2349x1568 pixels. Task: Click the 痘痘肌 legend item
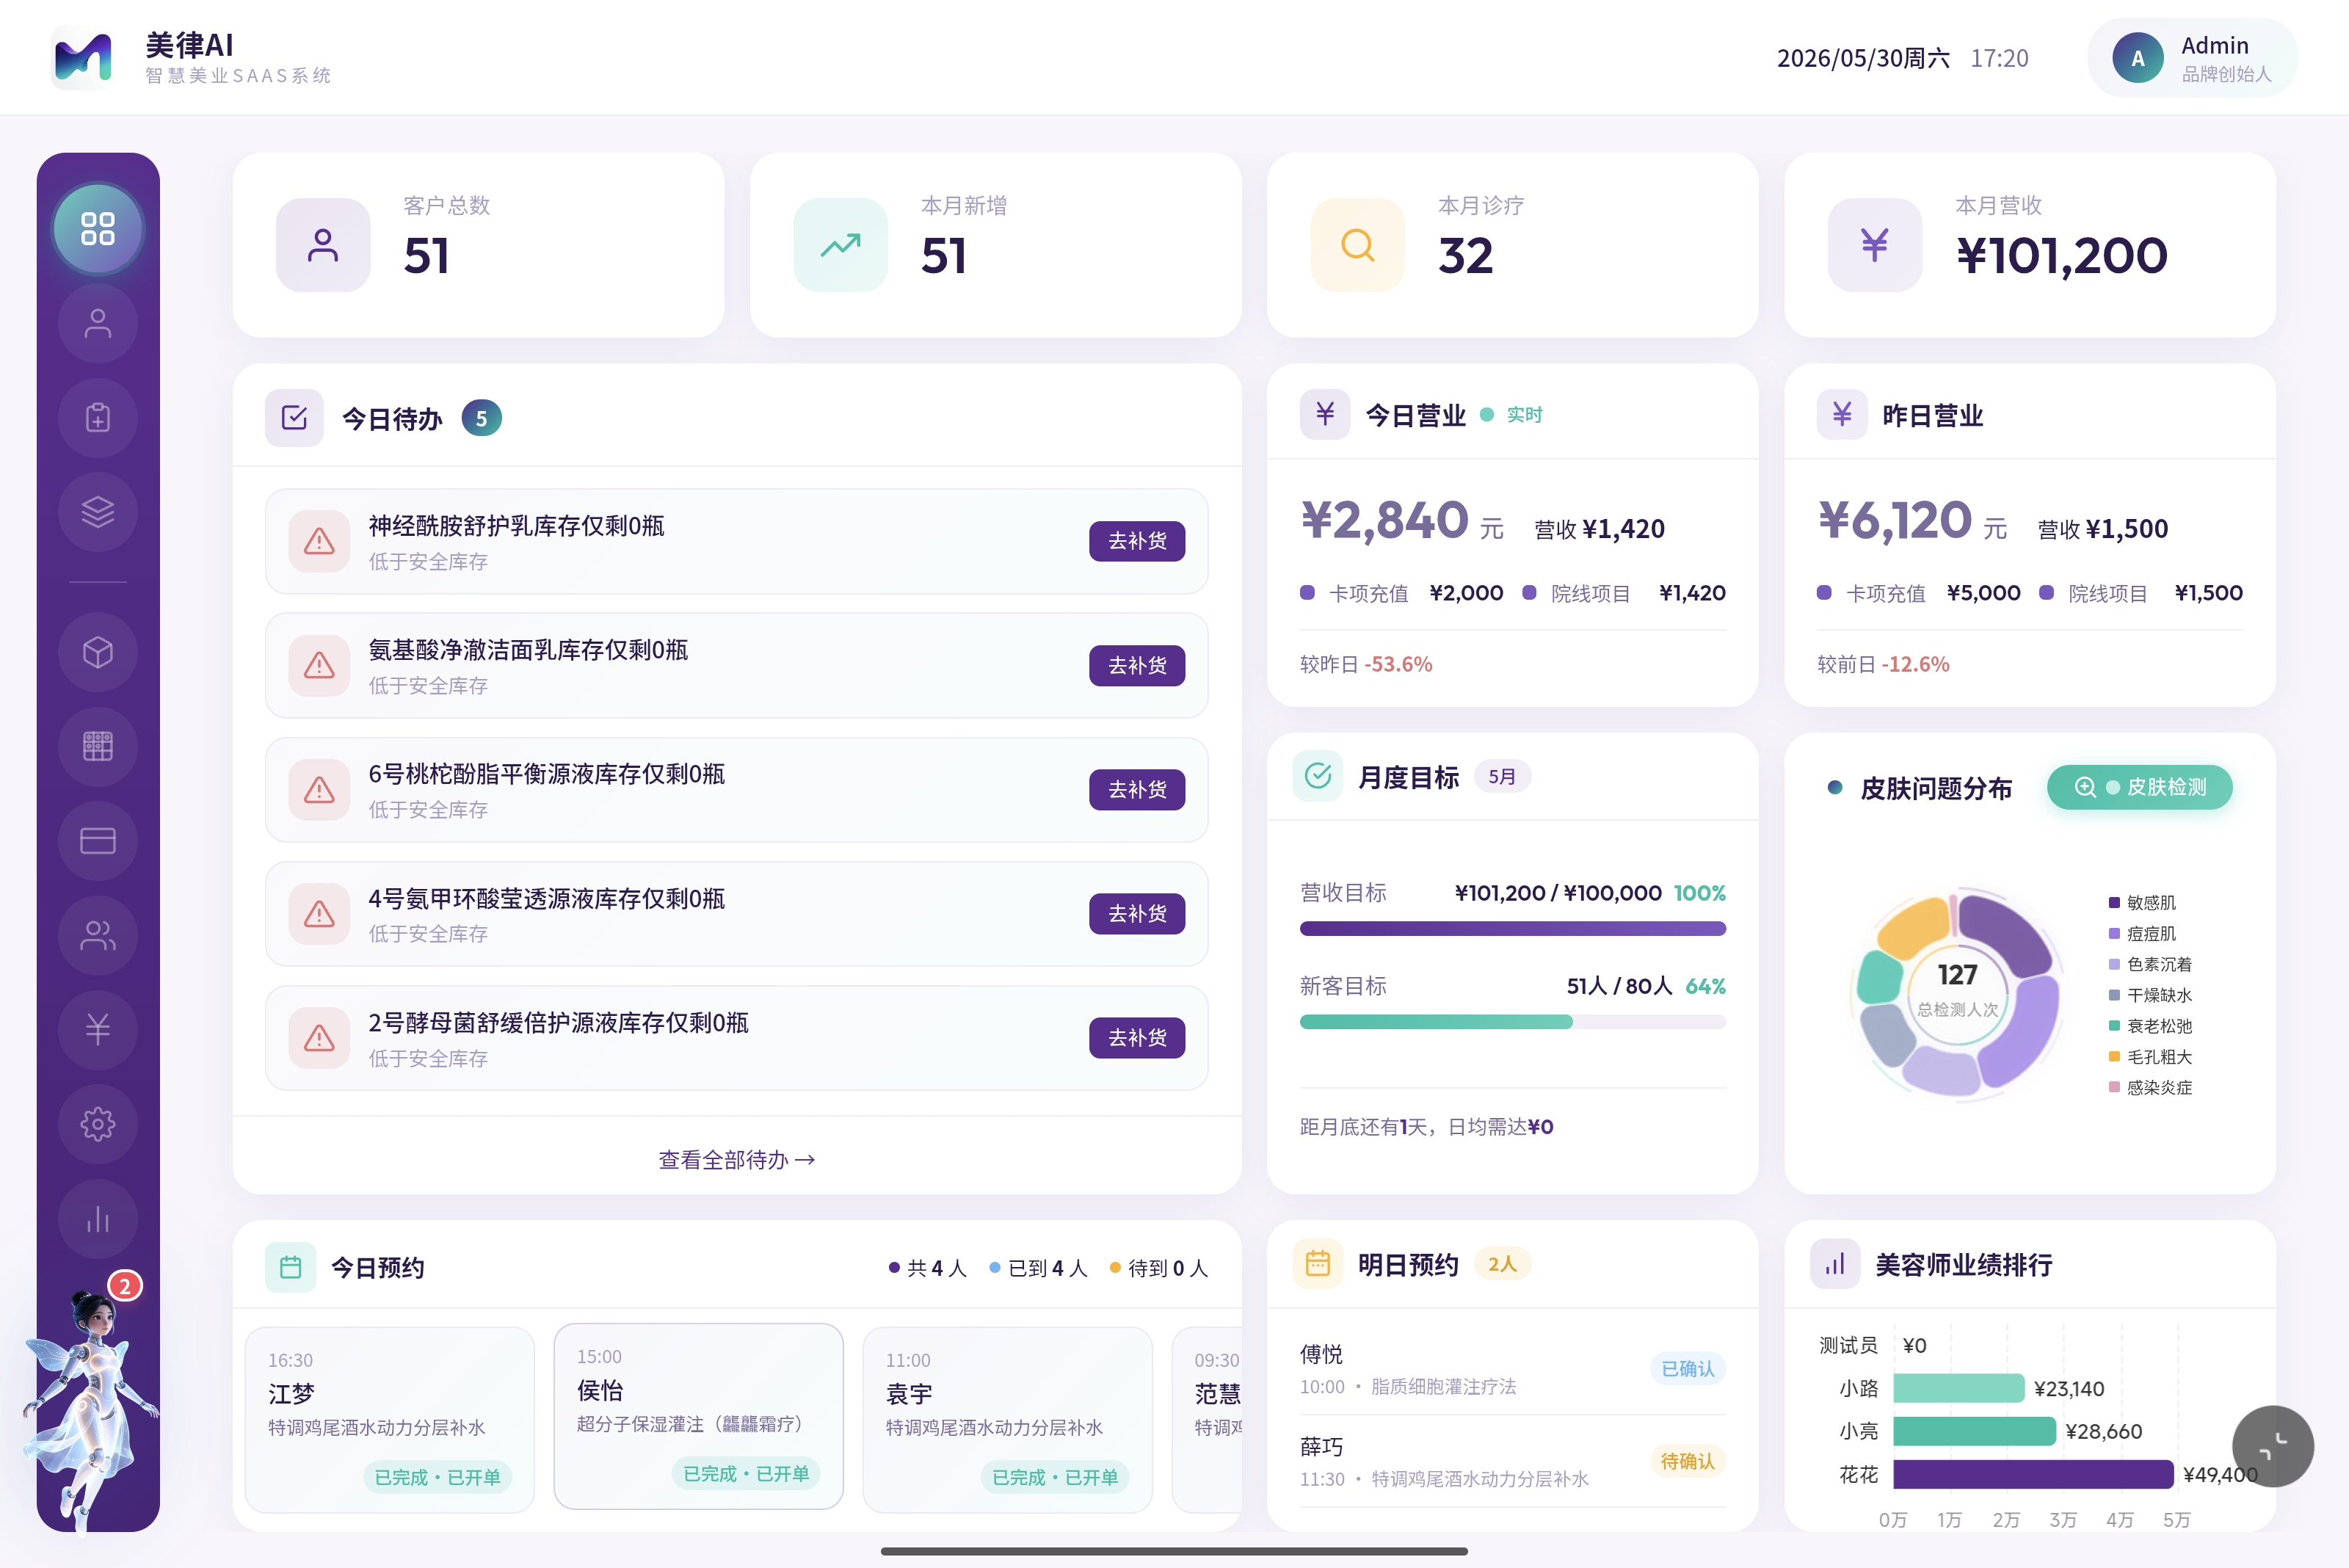pos(2142,934)
